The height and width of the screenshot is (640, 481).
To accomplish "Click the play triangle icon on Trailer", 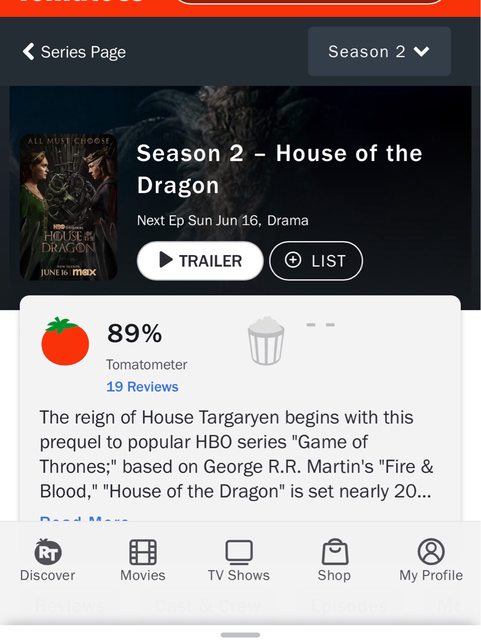I will tap(165, 260).
